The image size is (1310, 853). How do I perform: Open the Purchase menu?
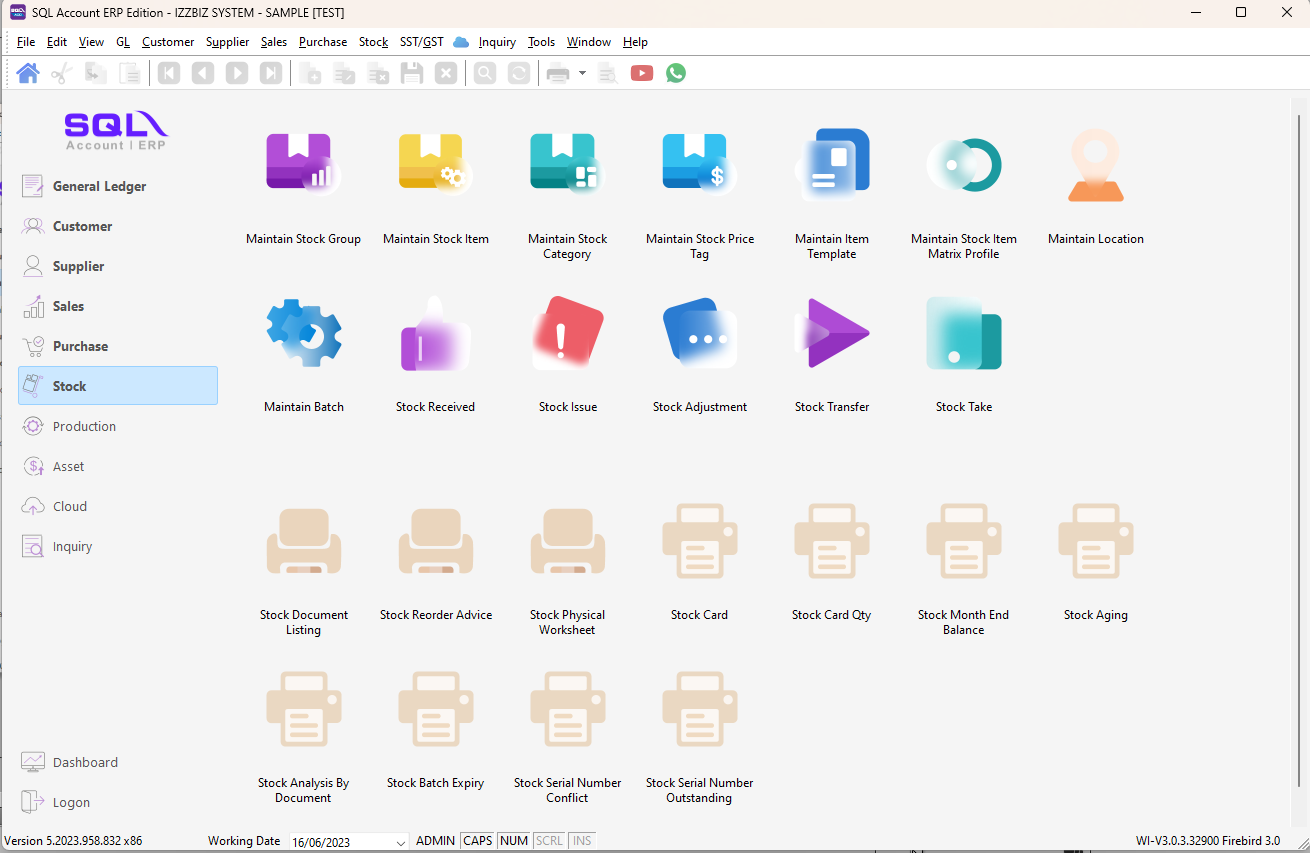point(323,42)
